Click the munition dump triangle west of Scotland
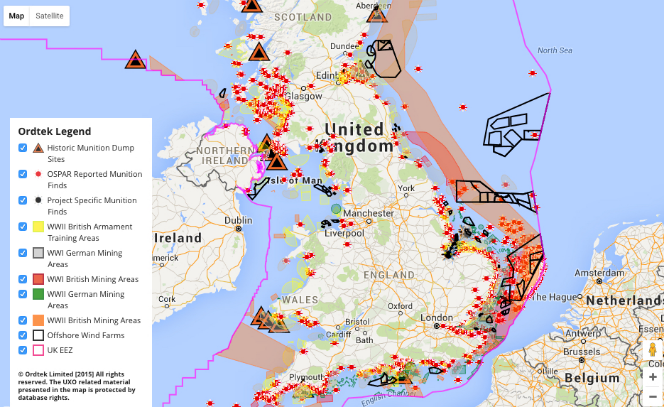 135,60
